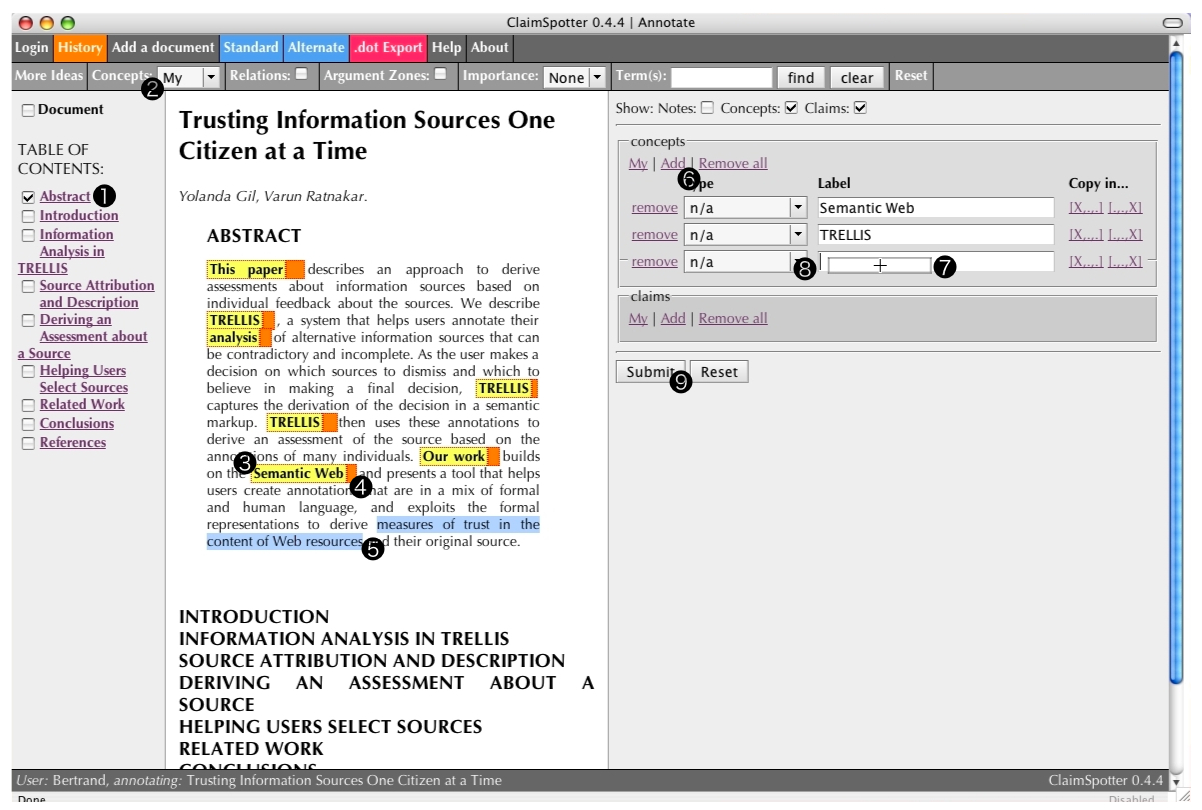Enable the Argument Zones checkbox
Screen dimensions: 1202x810
pyautogui.click(x=440, y=73)
